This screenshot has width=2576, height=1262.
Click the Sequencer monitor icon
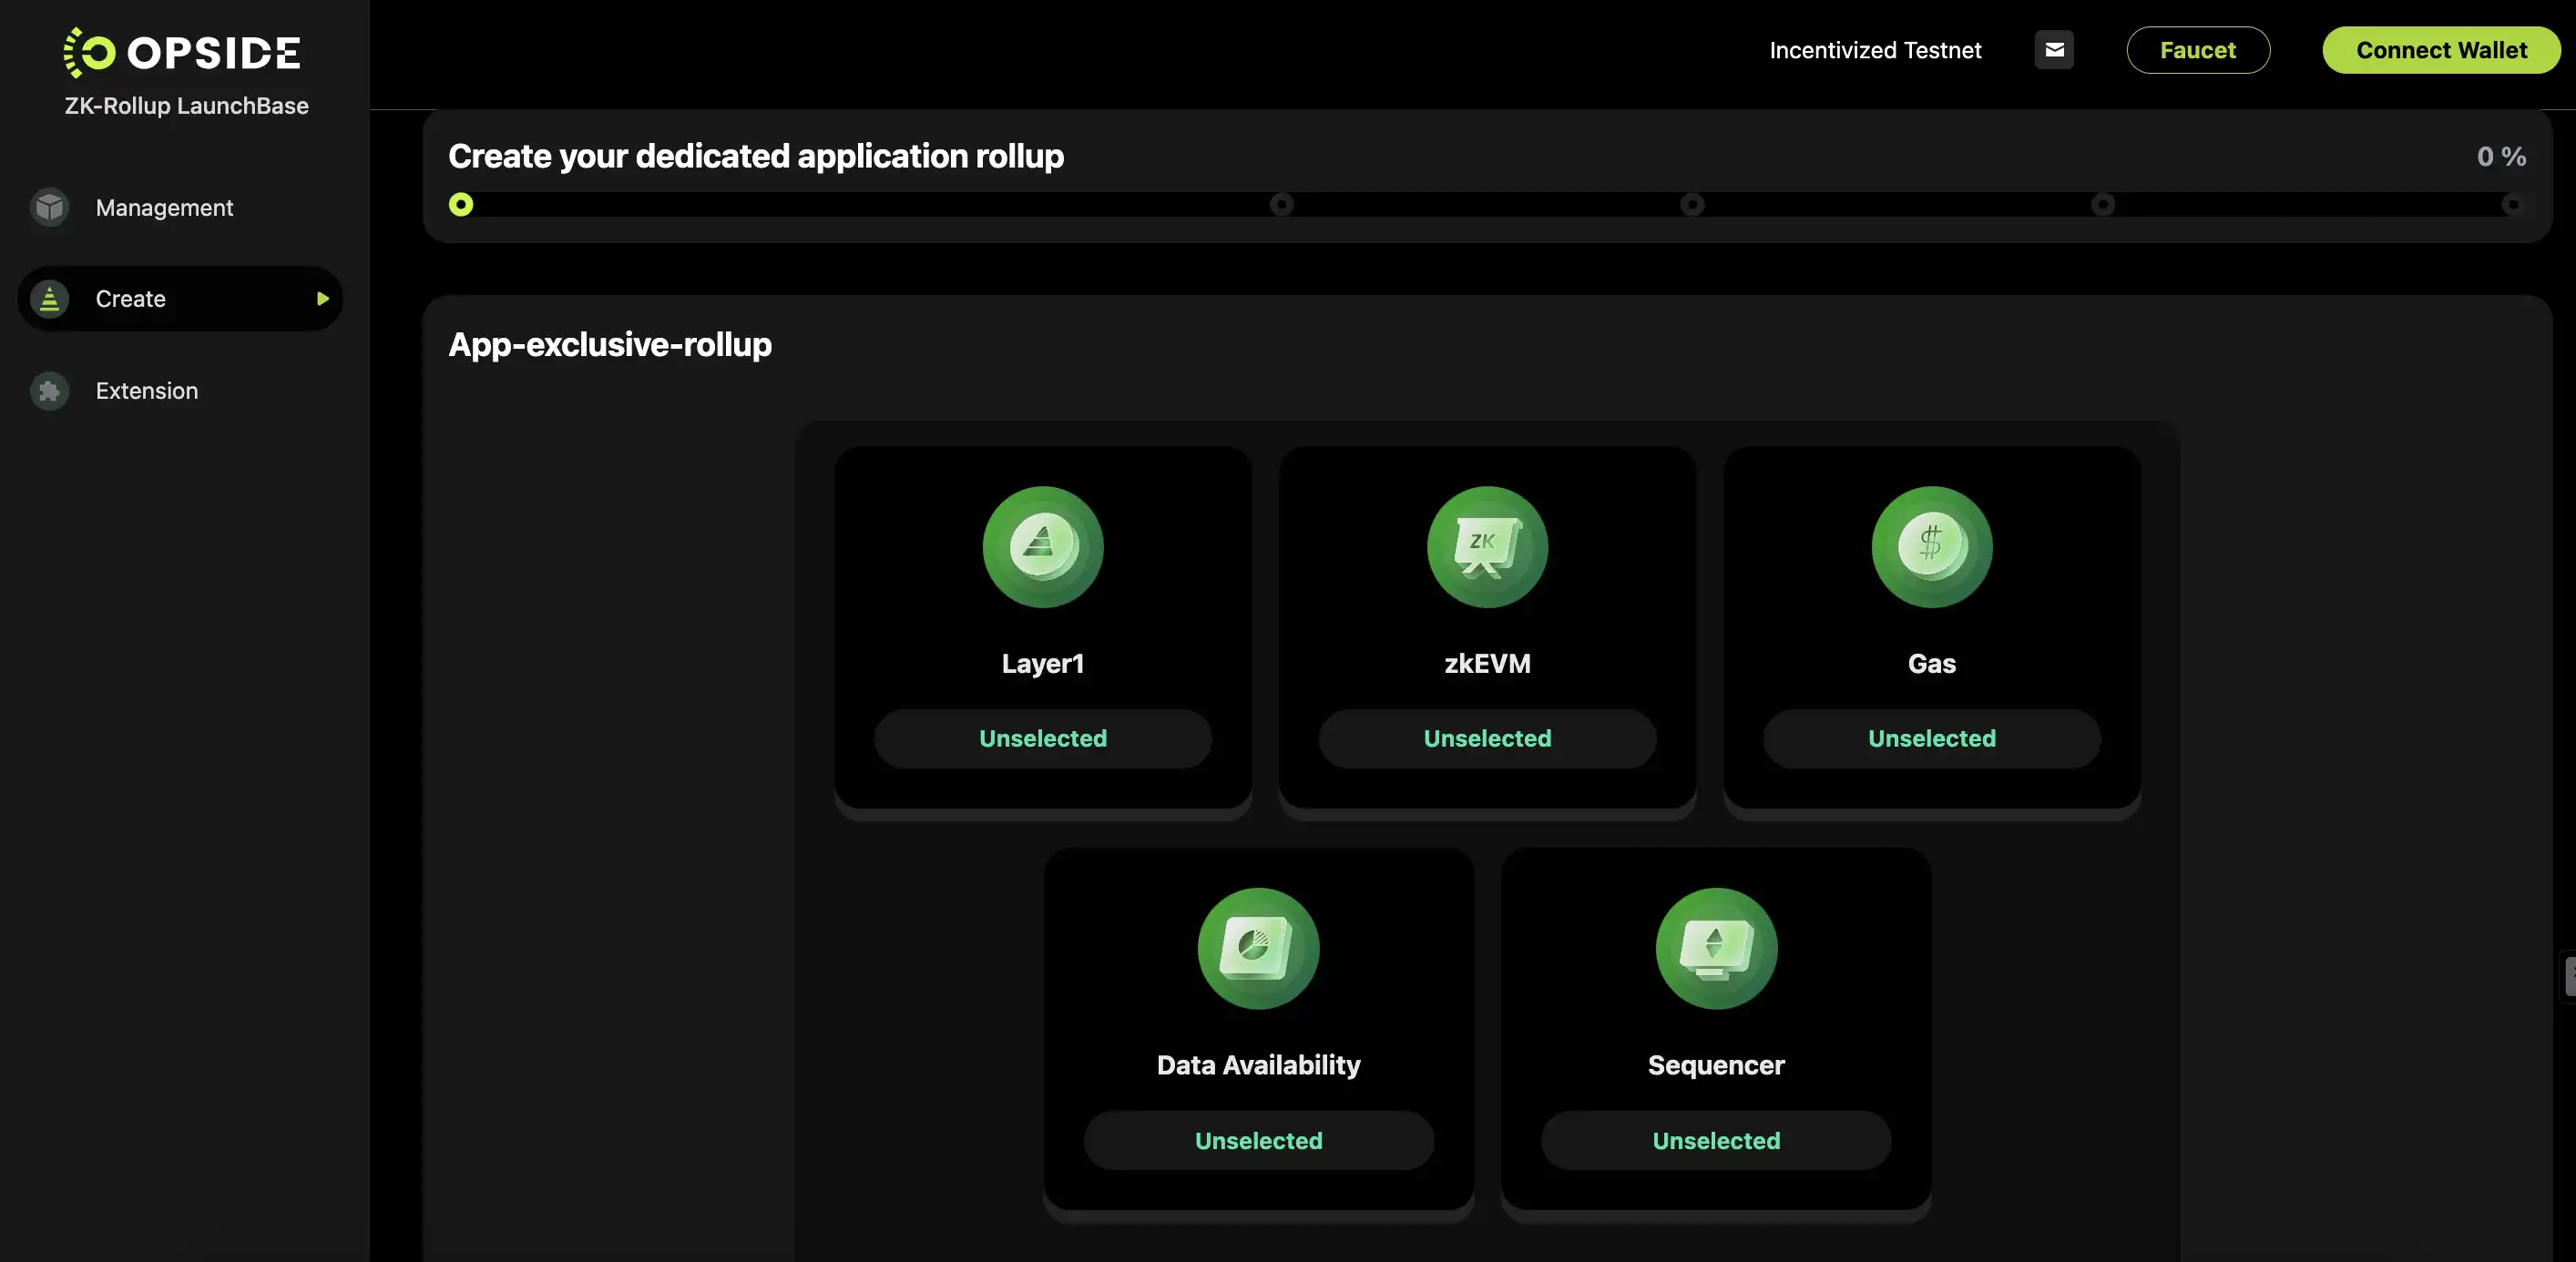tap(1716, 948)
